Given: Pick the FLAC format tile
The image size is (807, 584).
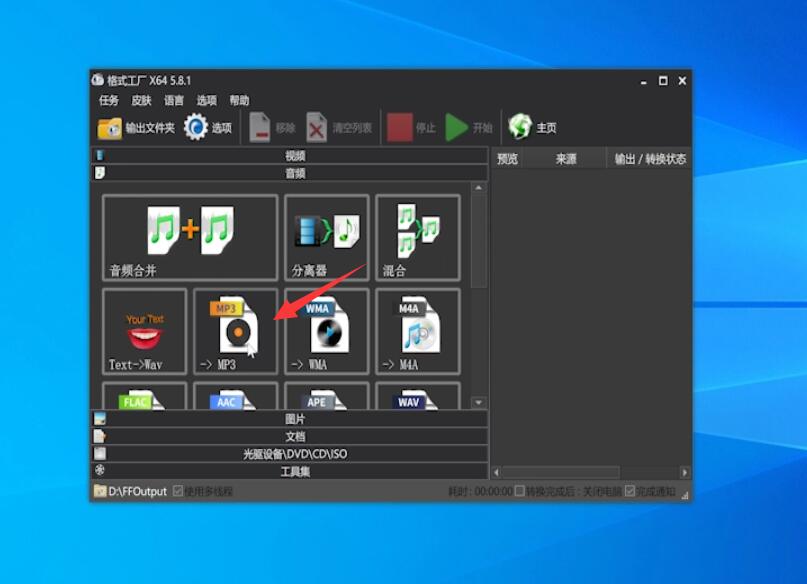Looking at the screenshot, I should pyautogui.click(x=145, y=396).
